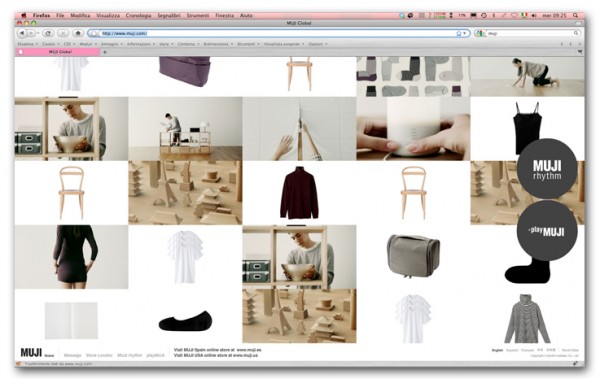Click the Italian flag input menu icon
This screenshot has width=600, height=379.
tap(524, 16)
